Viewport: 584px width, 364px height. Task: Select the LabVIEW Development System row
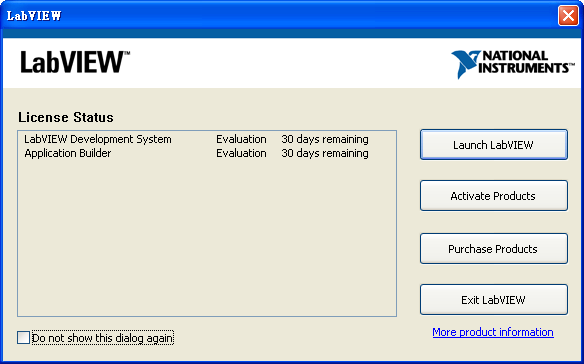[x=196, y=139]
